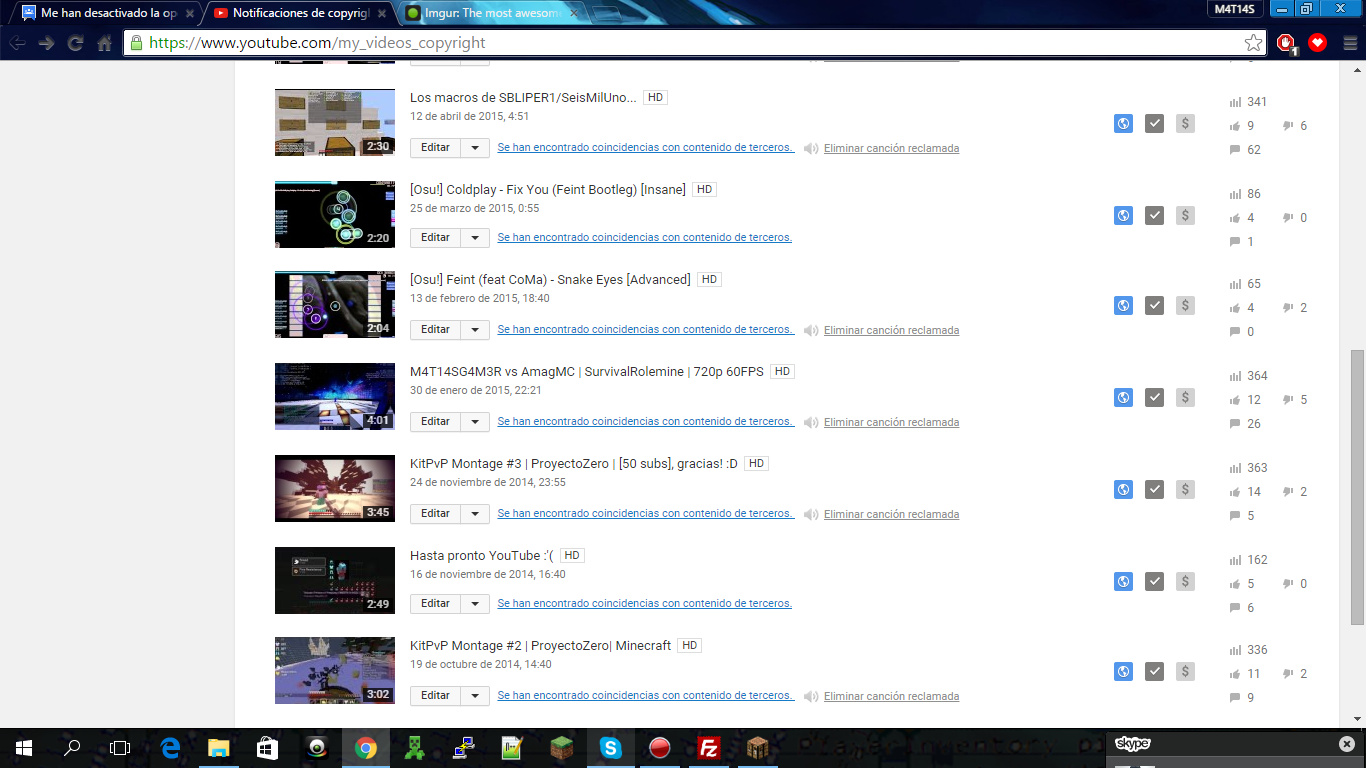1366x768 pixels.
Task: Open the browser home page icon
Action: [x=104, y=43]
